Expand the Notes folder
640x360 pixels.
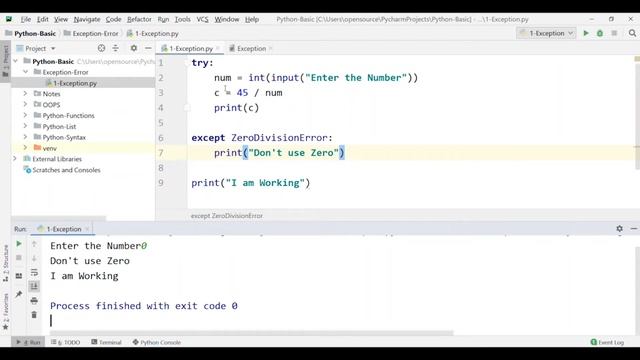pyautogui.click(x=25, y=93)
